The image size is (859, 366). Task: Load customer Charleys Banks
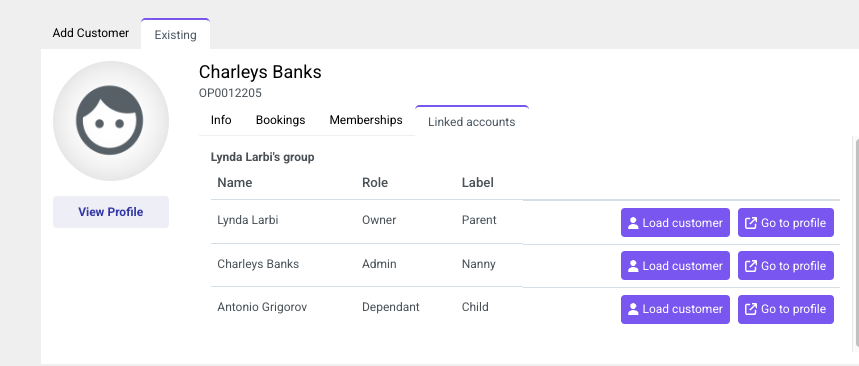(x=675, y=266)
